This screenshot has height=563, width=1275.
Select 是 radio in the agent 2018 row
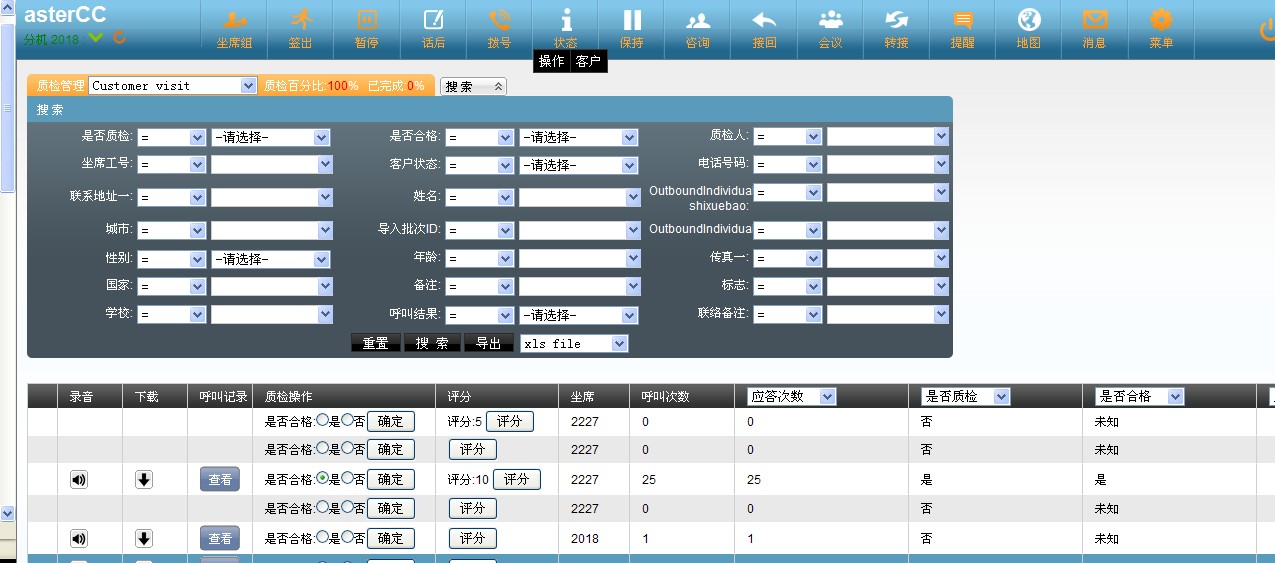click(x=322, y=538)
